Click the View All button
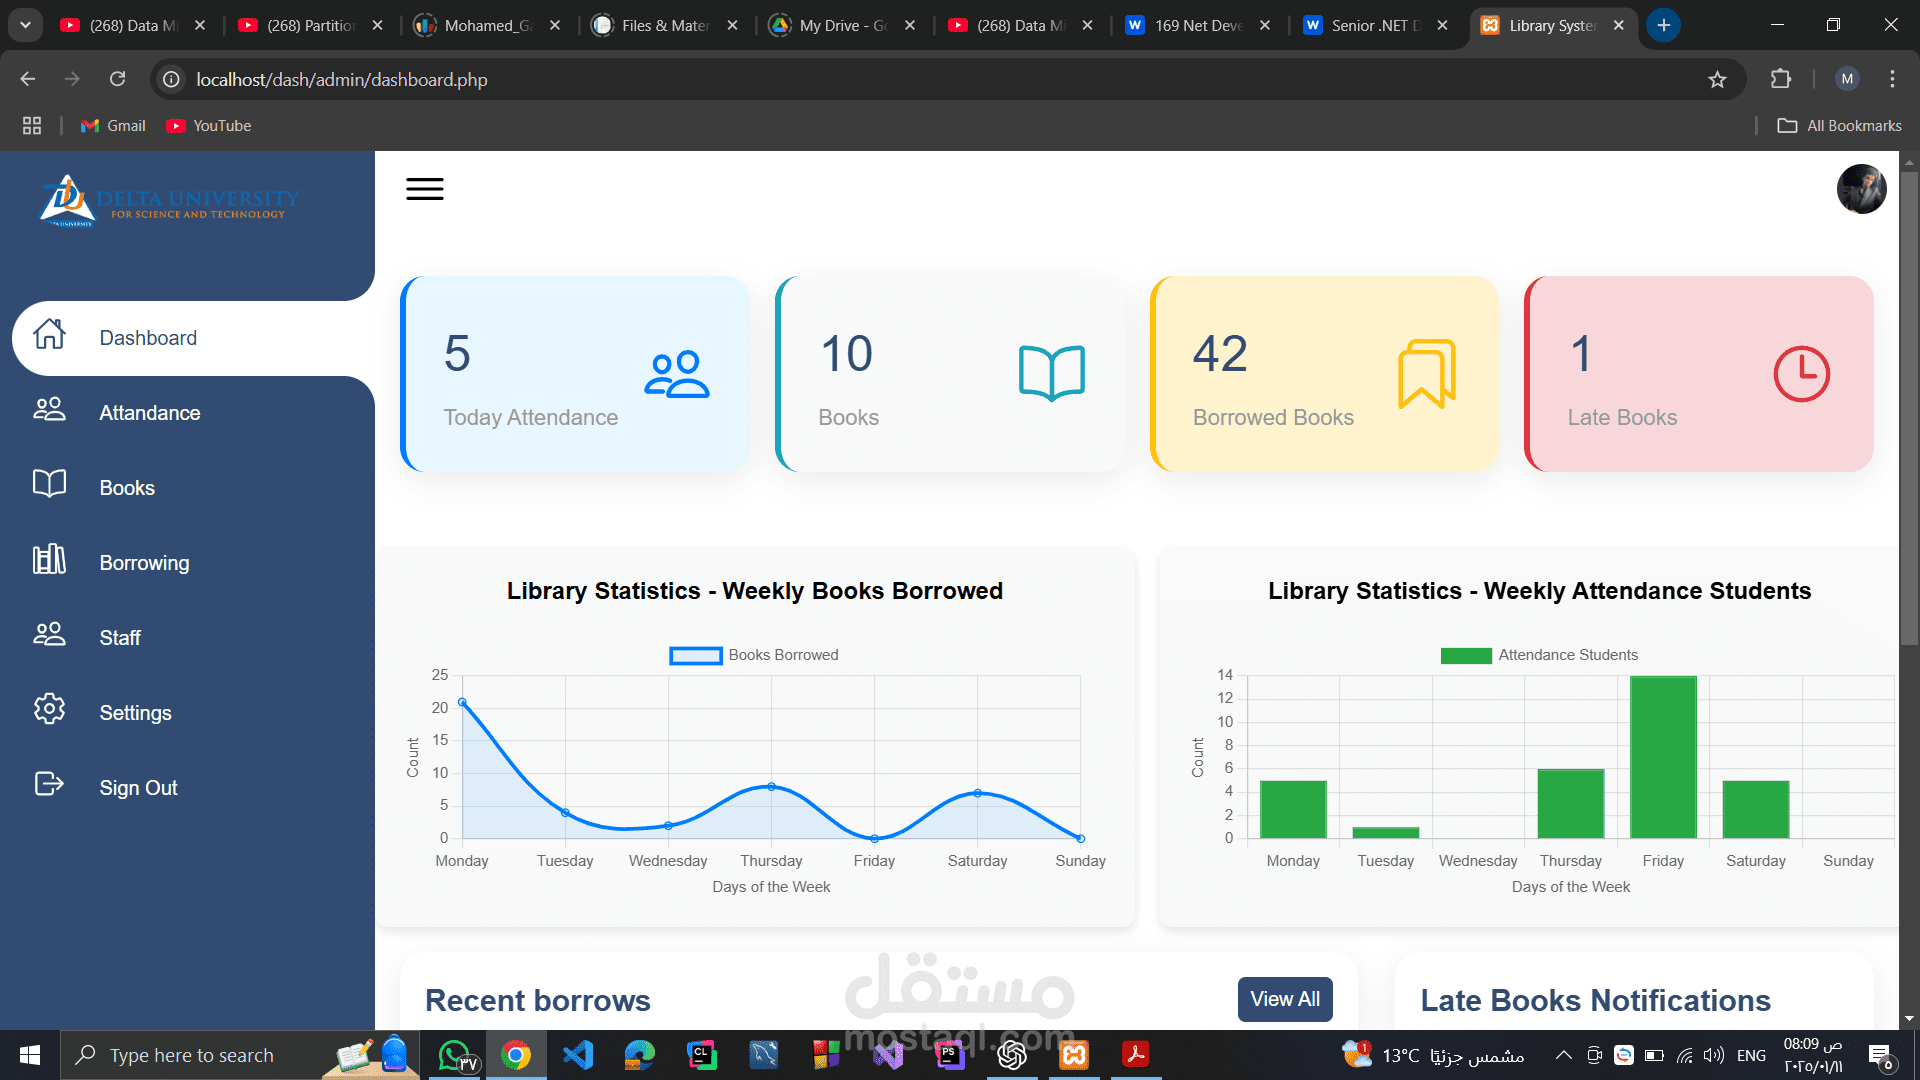Screen dimensions: 1920x1080 1285,999
